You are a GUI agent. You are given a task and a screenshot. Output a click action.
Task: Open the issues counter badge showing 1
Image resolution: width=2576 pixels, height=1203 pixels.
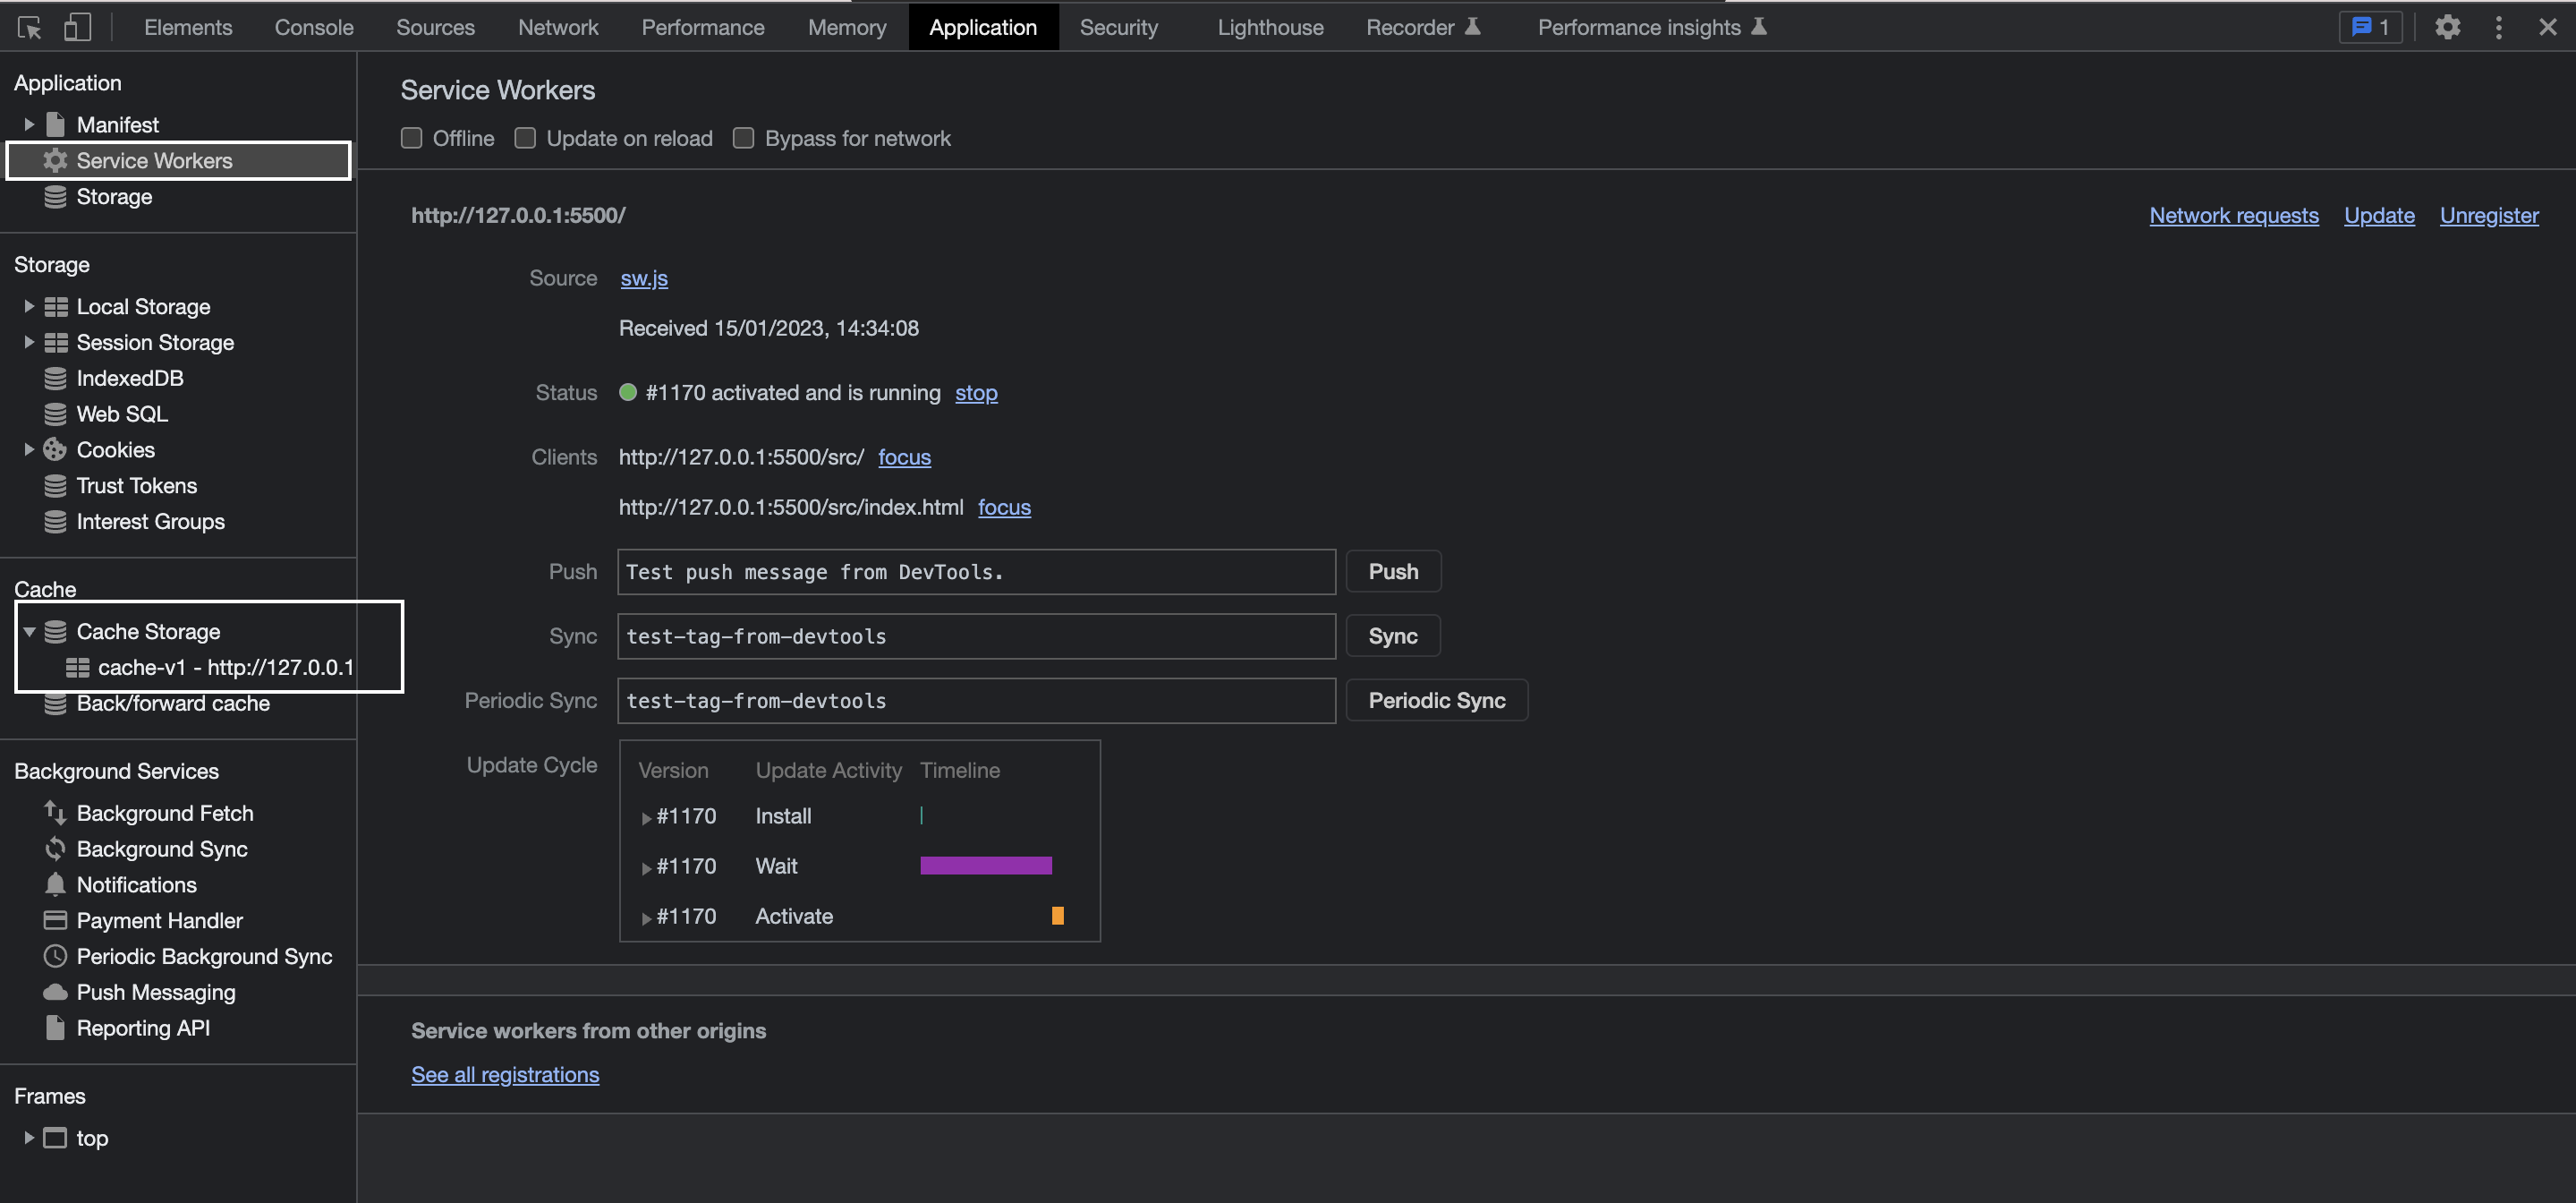(x=2370, y=27)
